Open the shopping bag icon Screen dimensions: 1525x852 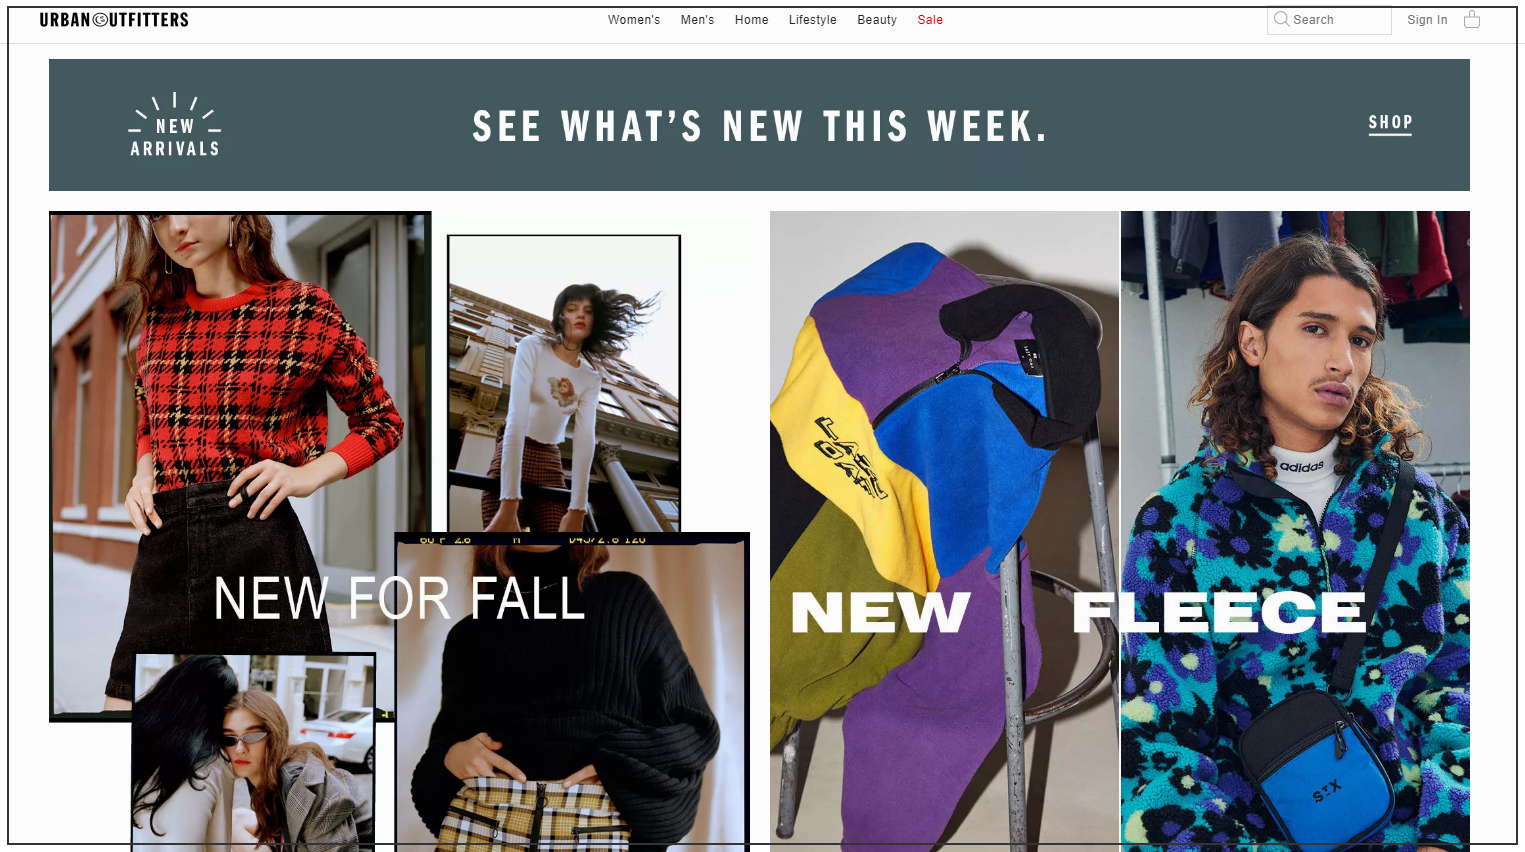(x=1471, y=19)
